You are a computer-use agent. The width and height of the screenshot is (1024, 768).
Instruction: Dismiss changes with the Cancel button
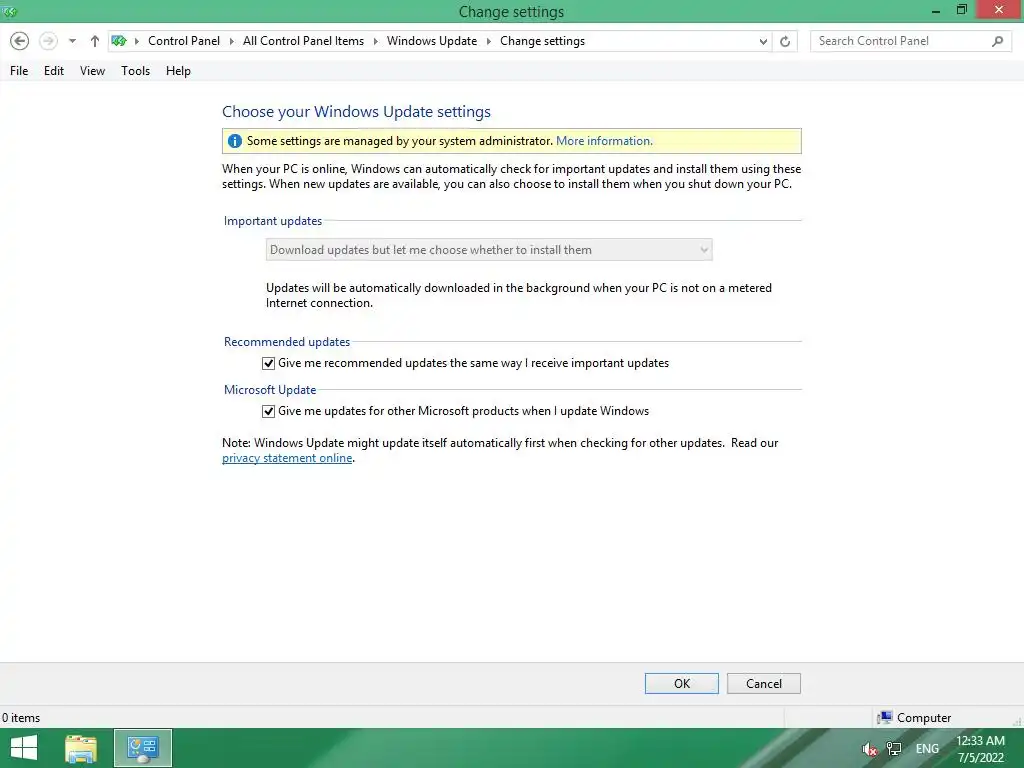pos(763,683)
